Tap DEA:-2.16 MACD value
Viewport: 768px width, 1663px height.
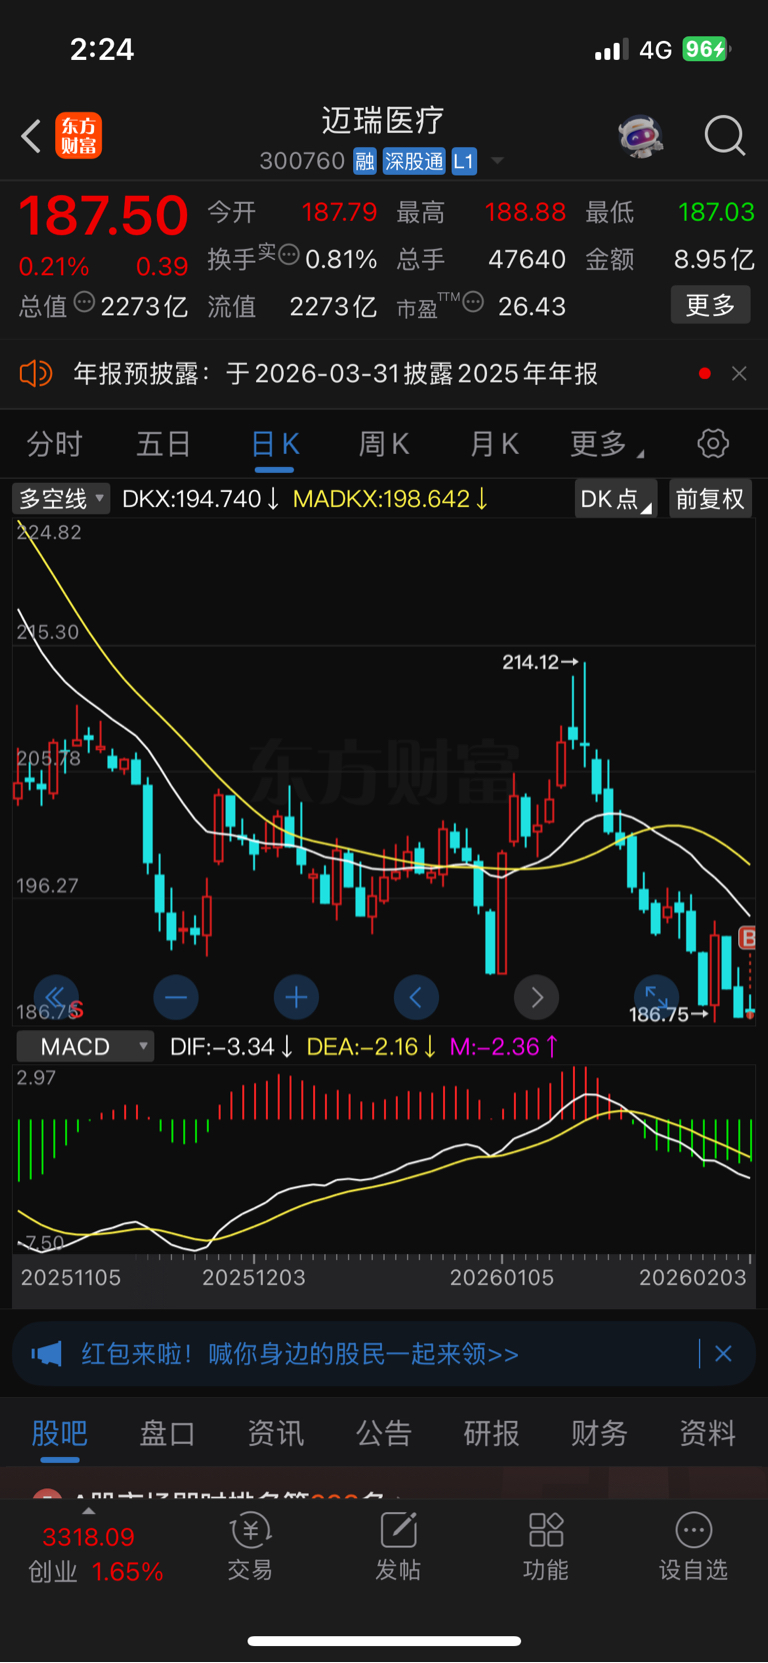click(371, 1047)
